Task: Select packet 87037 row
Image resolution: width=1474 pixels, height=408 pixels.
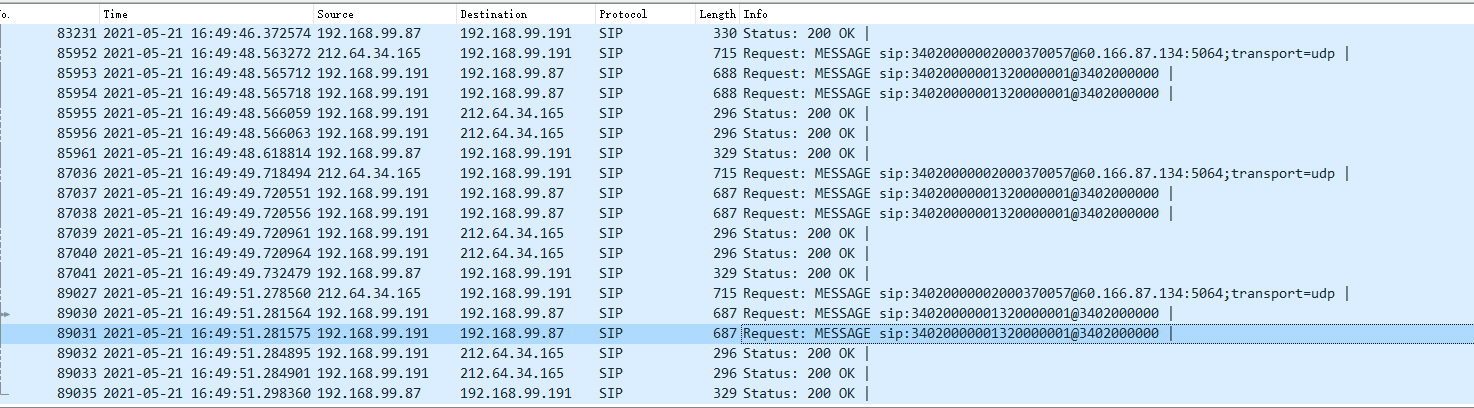Action: (x=400, y=193)
